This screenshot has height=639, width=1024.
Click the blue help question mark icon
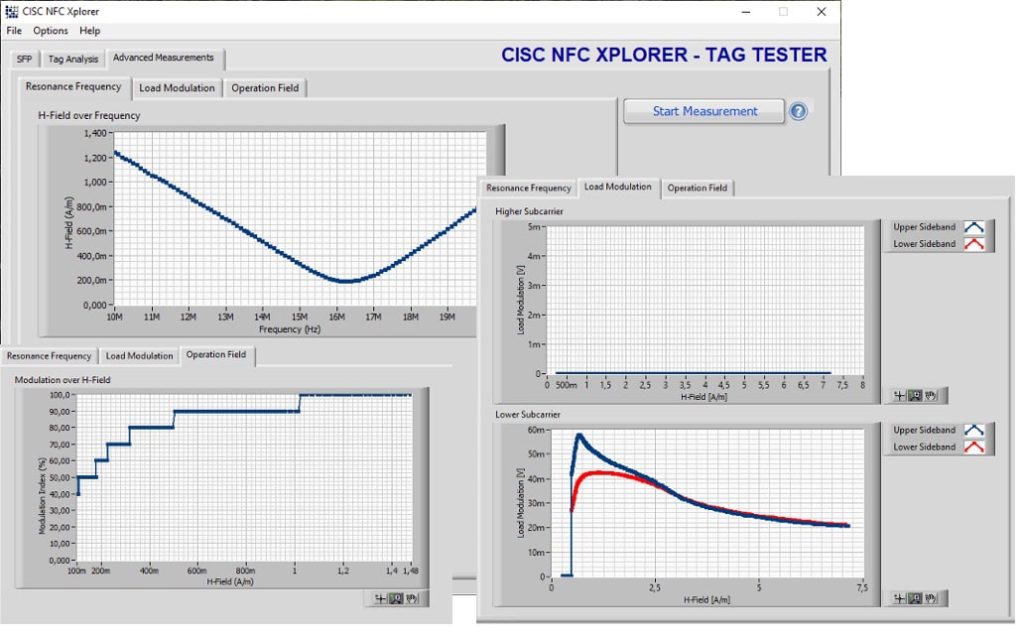[x=797, y=111]
